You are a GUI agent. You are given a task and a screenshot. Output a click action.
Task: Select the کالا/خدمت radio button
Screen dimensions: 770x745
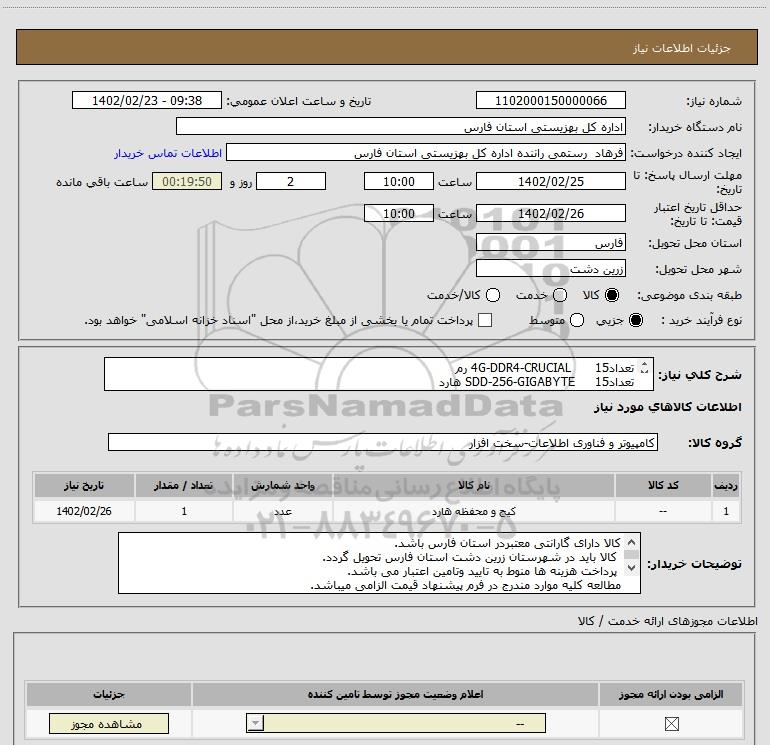click(x=493, y=295)
